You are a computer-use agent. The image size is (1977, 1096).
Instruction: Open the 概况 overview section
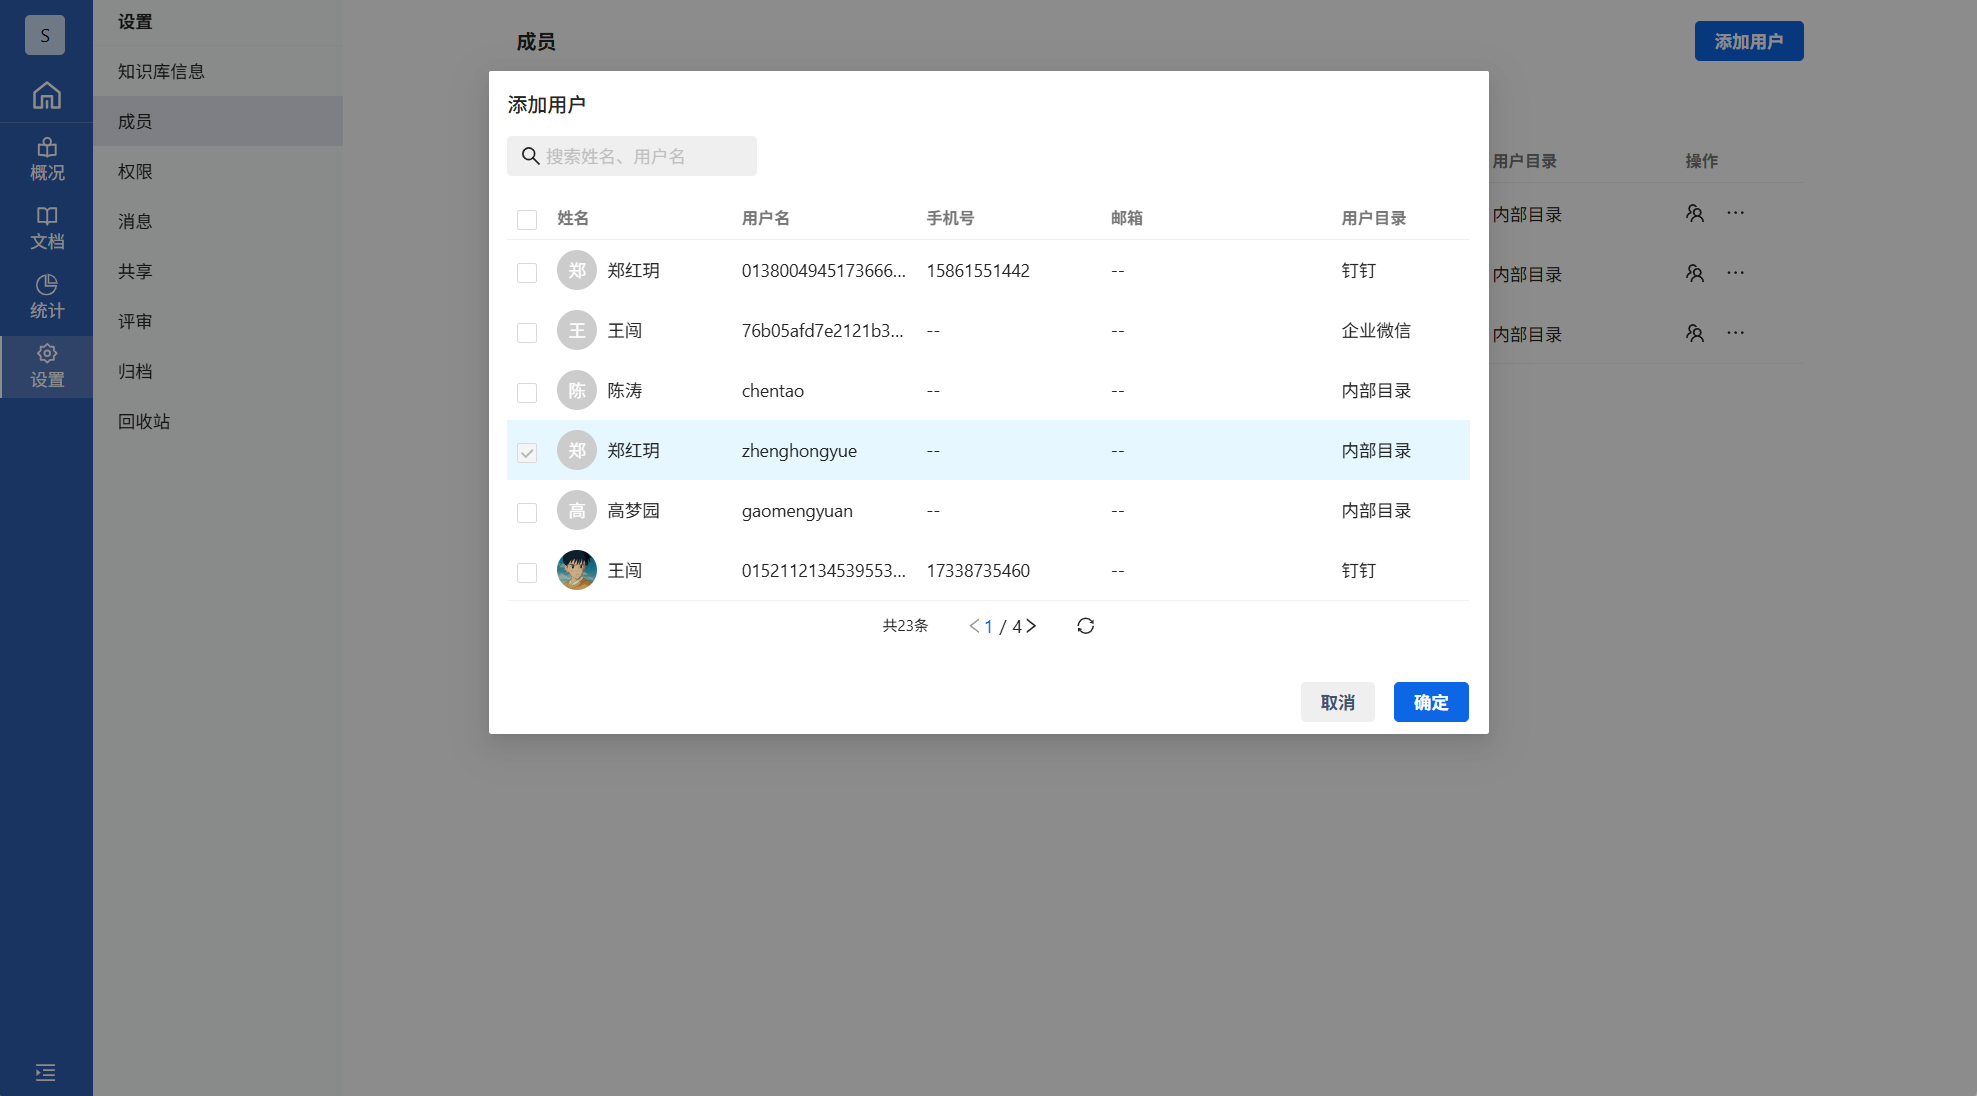46,159
